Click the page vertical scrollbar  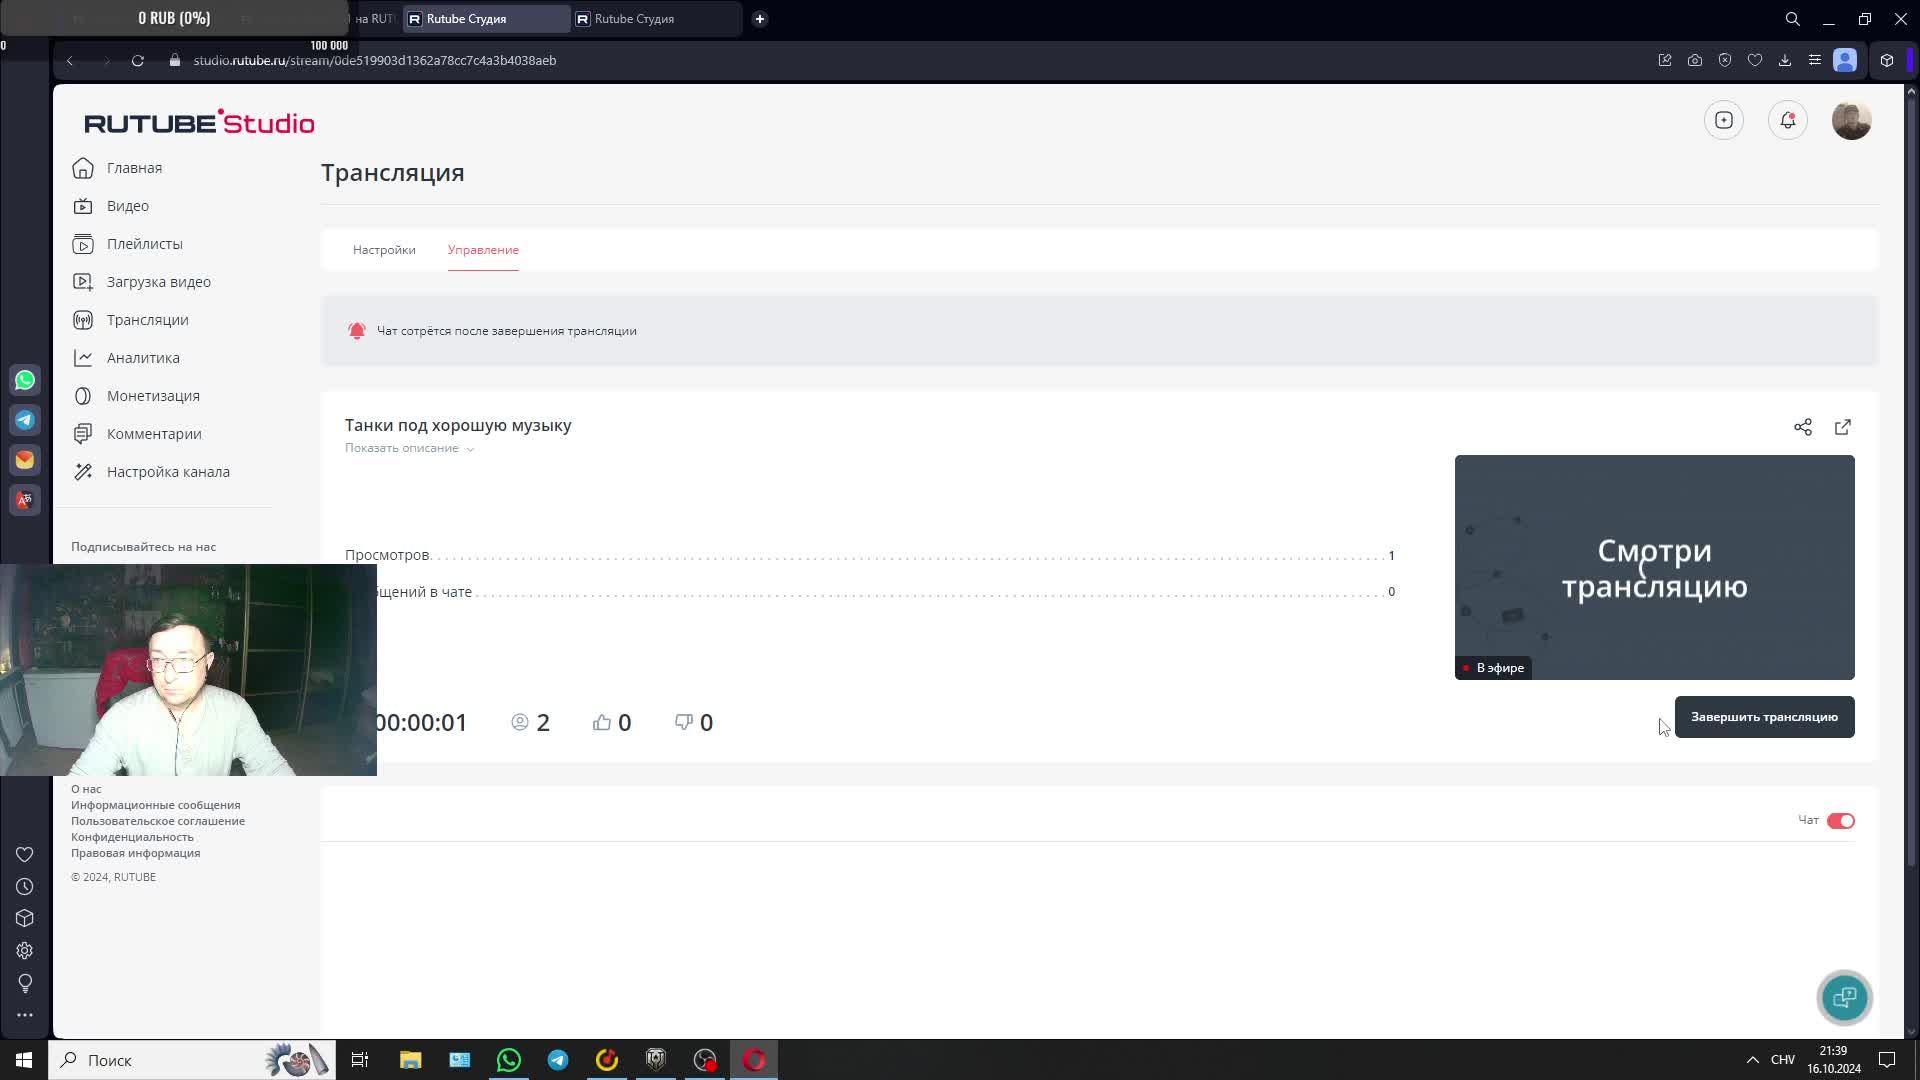[x=1912, y=480]
